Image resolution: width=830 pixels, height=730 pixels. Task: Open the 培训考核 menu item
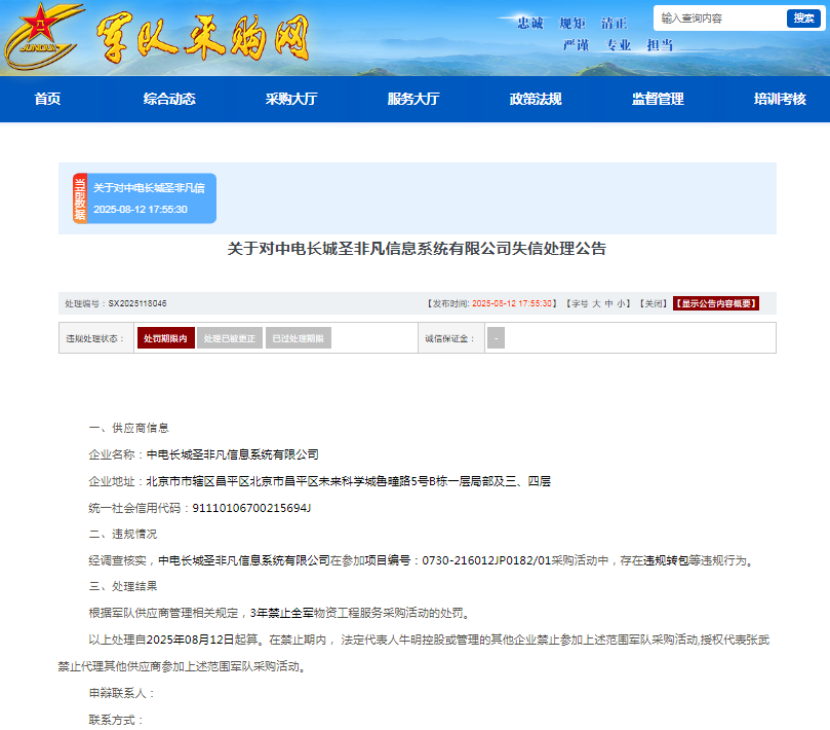[780, 99]
